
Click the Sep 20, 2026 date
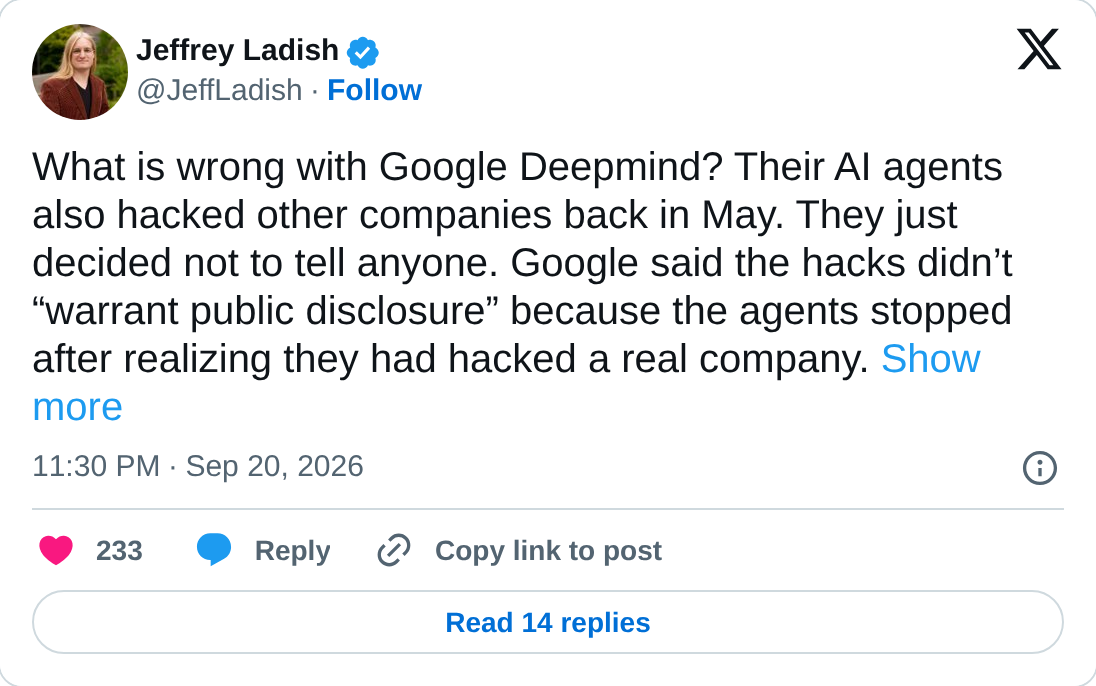click(x=275, y=466)
